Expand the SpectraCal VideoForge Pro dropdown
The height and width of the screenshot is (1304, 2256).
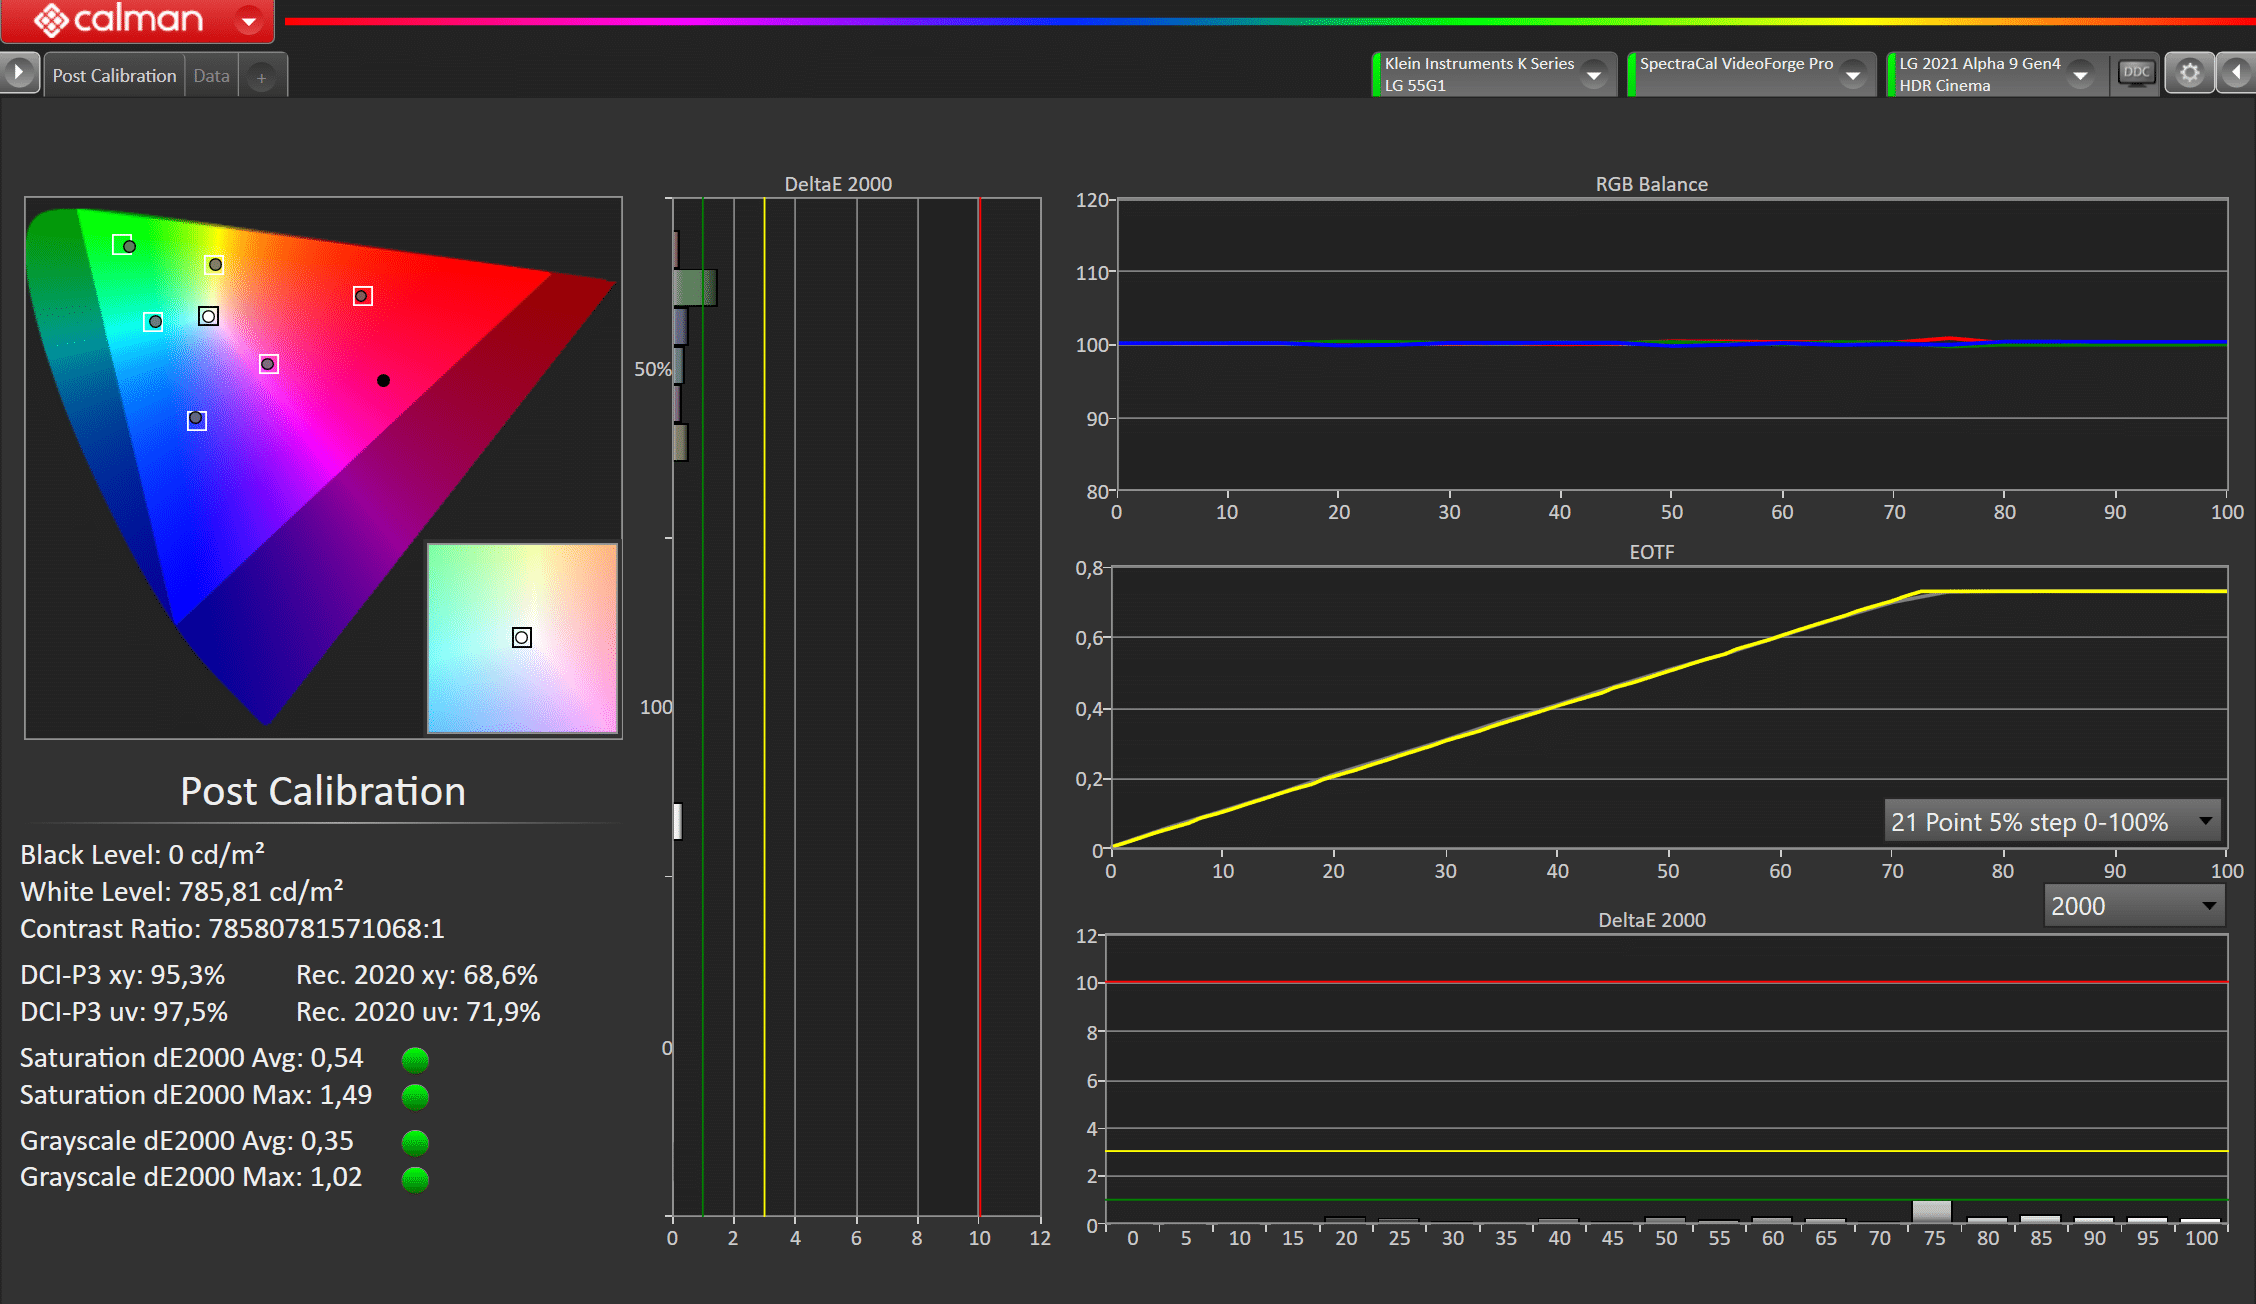tap(1852, 75)
